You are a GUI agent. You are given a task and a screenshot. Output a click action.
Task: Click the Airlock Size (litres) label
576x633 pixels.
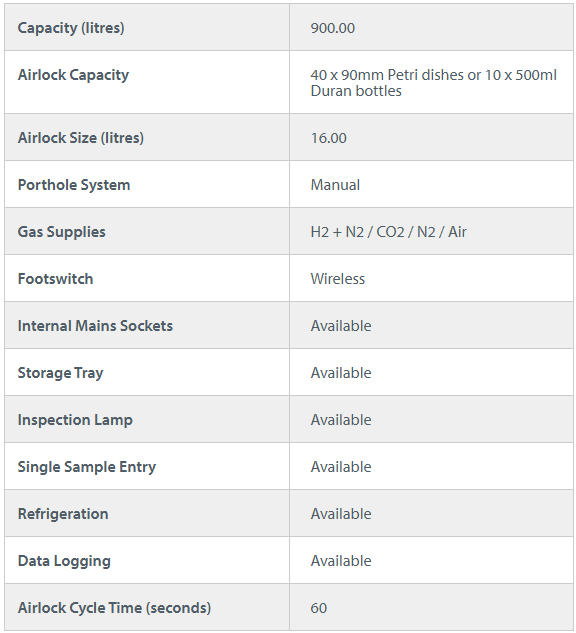(81, 138)
